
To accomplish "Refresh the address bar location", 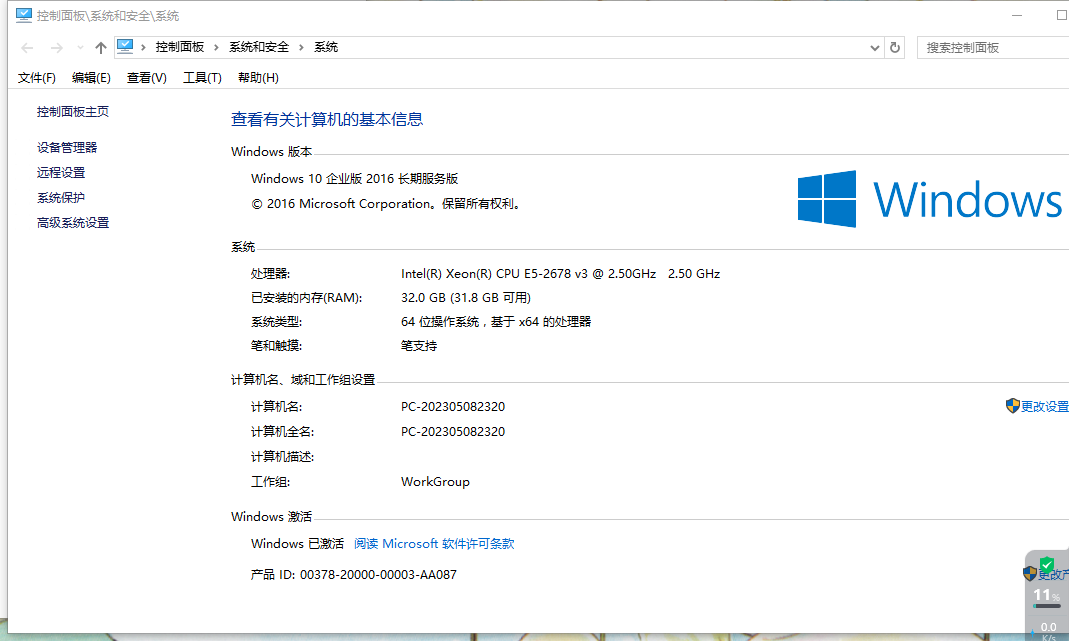I will [x=895, y=47].
